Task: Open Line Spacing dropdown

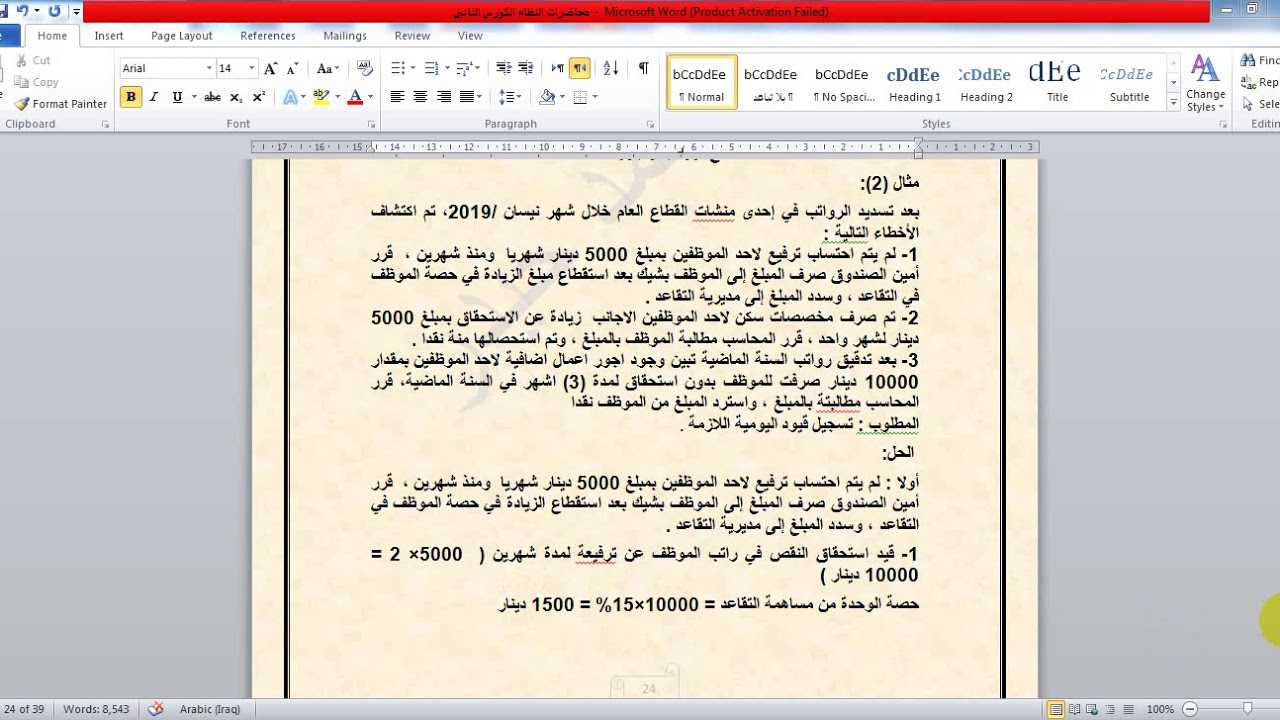Action: (x=510, y=97)
